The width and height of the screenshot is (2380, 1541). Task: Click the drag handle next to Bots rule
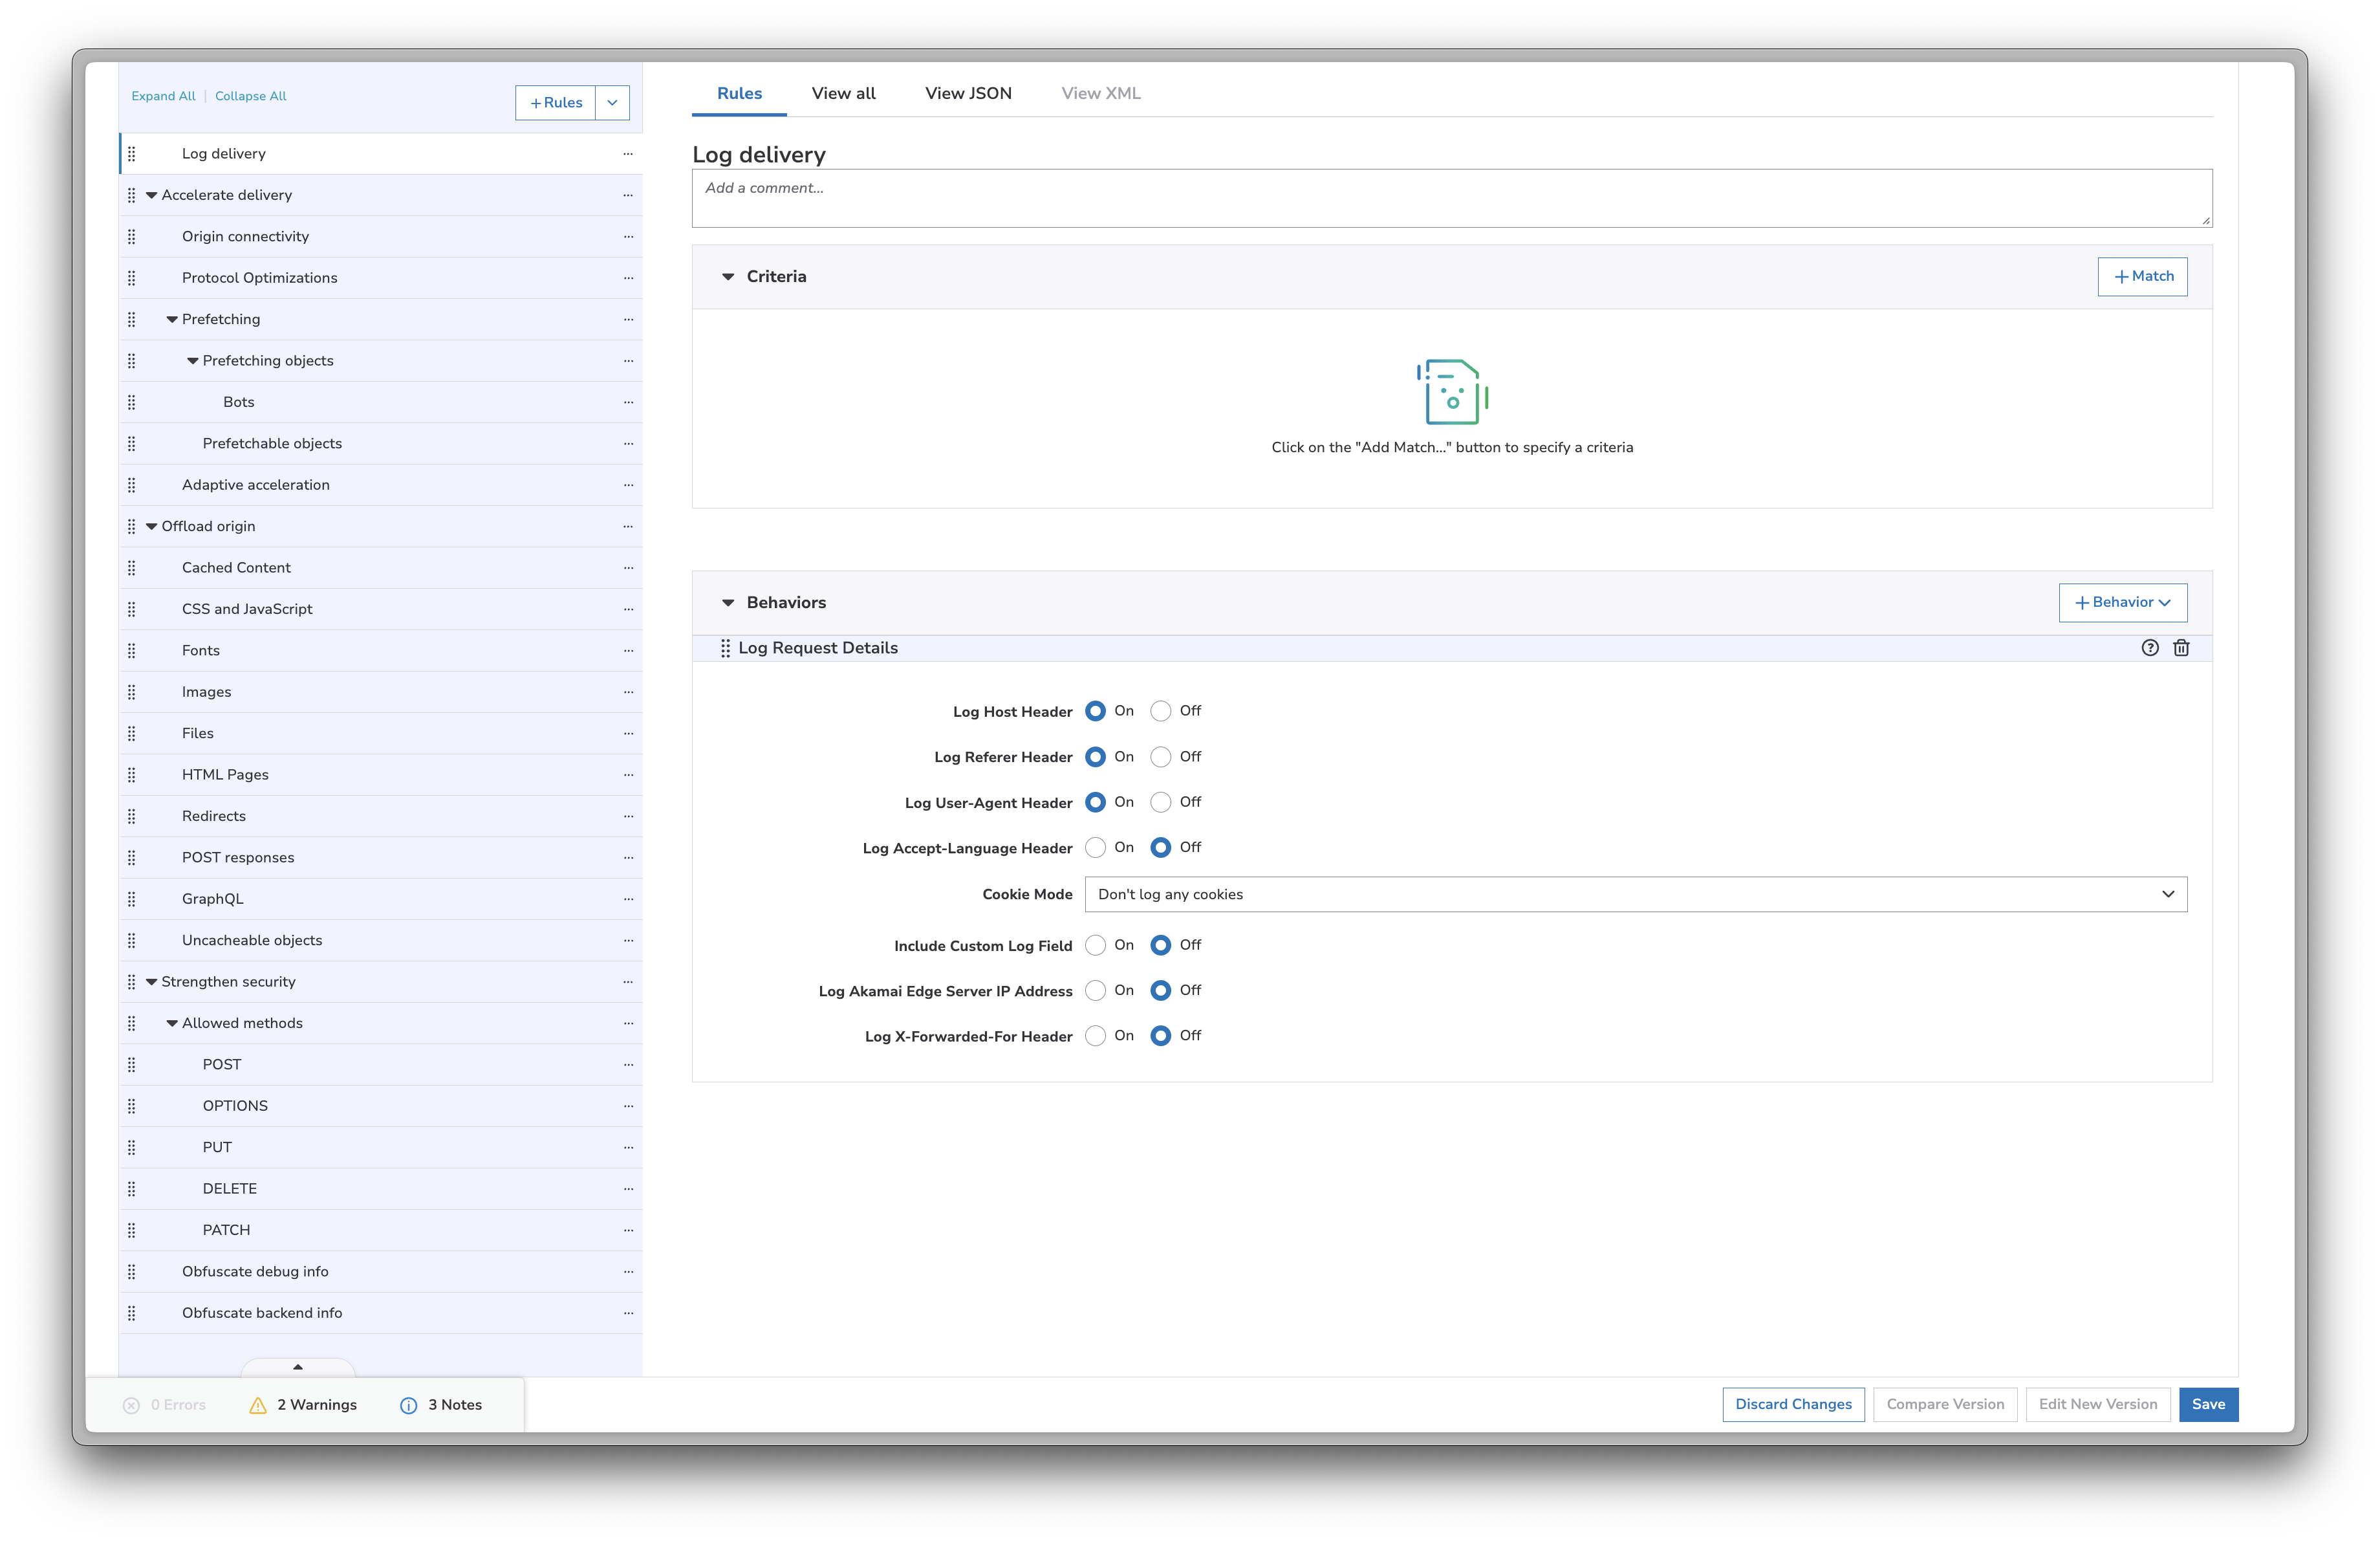pyautogui.click(x=133, y=402)
